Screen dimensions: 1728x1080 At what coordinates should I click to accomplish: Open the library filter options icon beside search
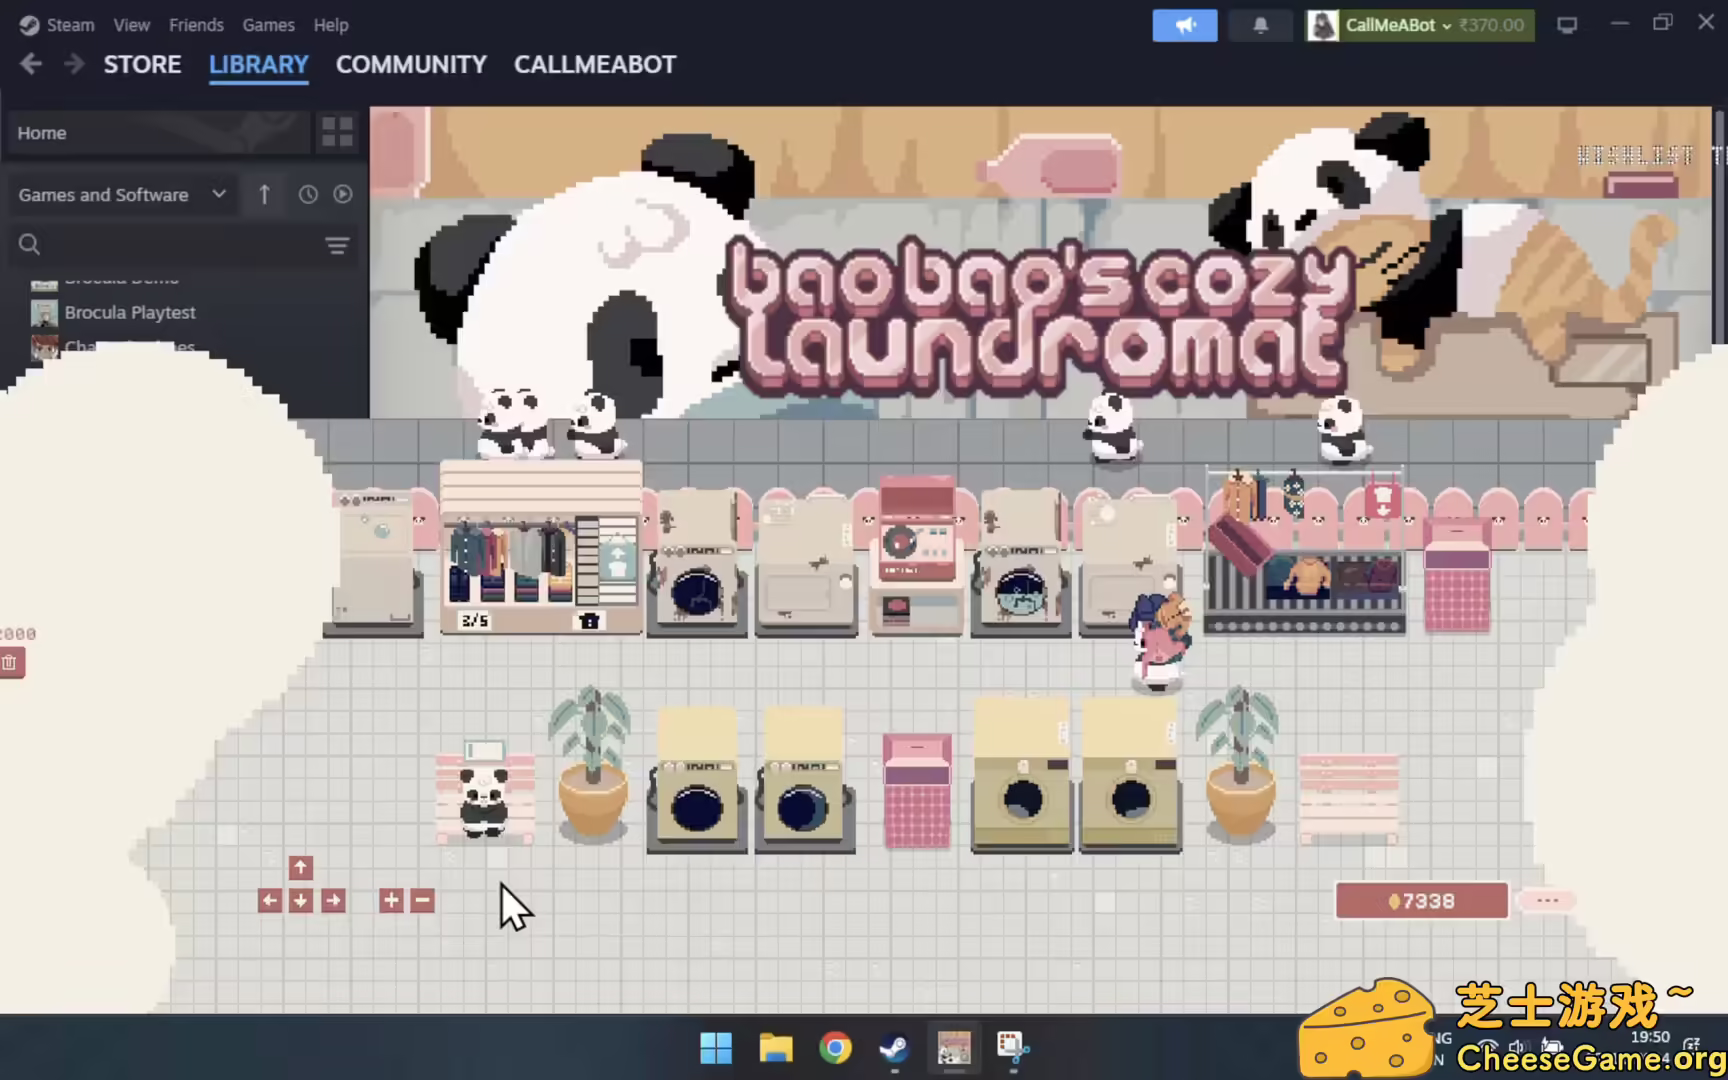[x=337, y=245]
